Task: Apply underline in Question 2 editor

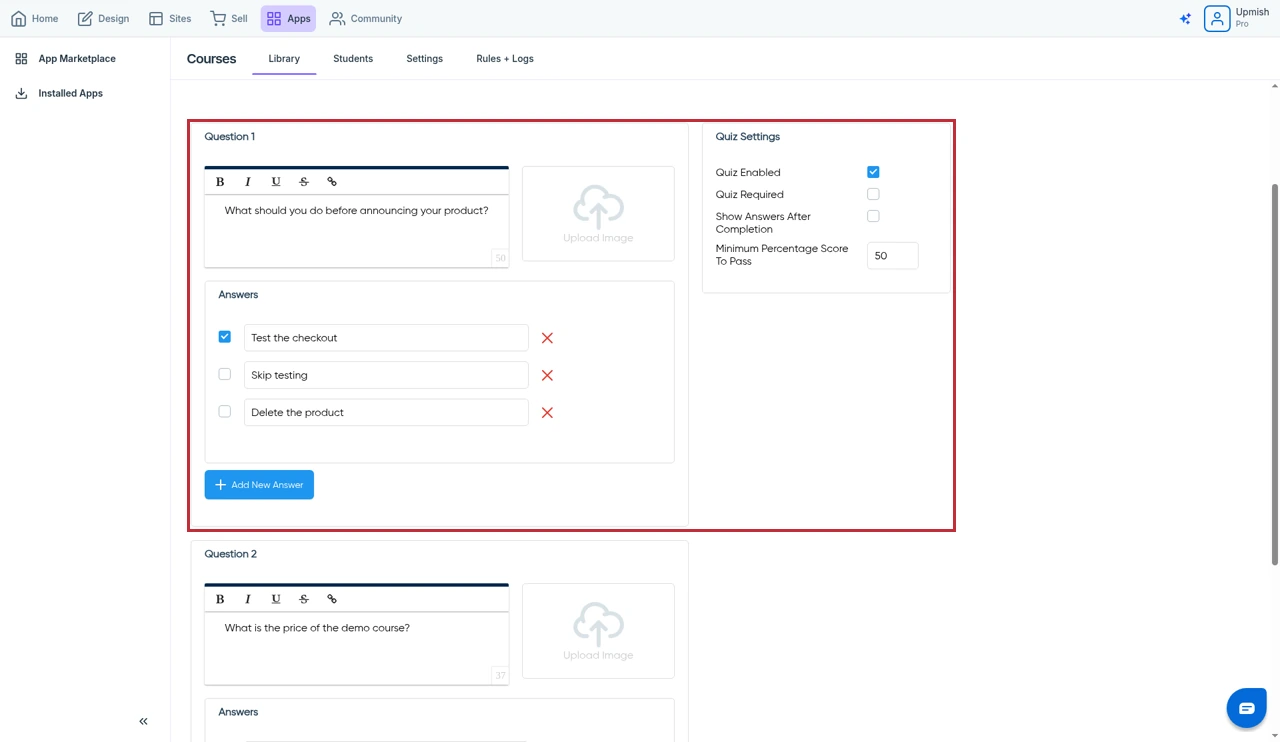Action: click(276, 599)
